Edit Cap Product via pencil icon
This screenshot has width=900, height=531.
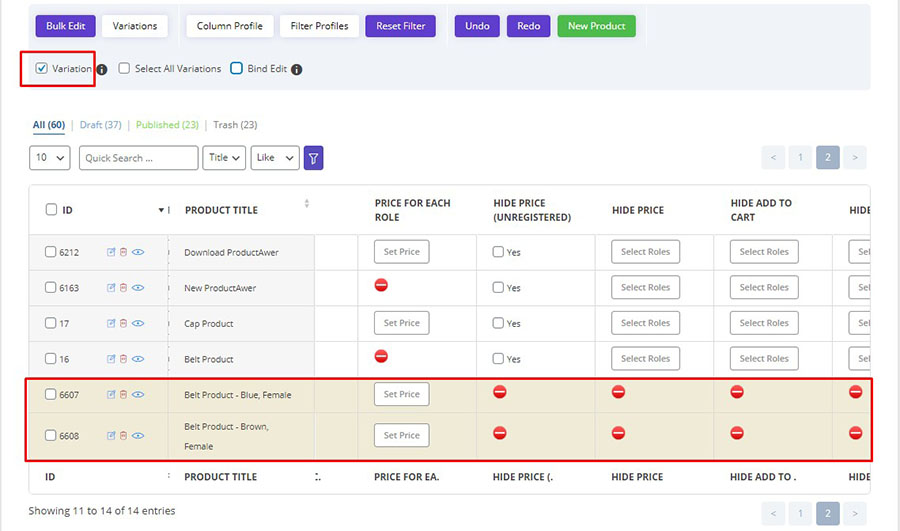[111, 323]
